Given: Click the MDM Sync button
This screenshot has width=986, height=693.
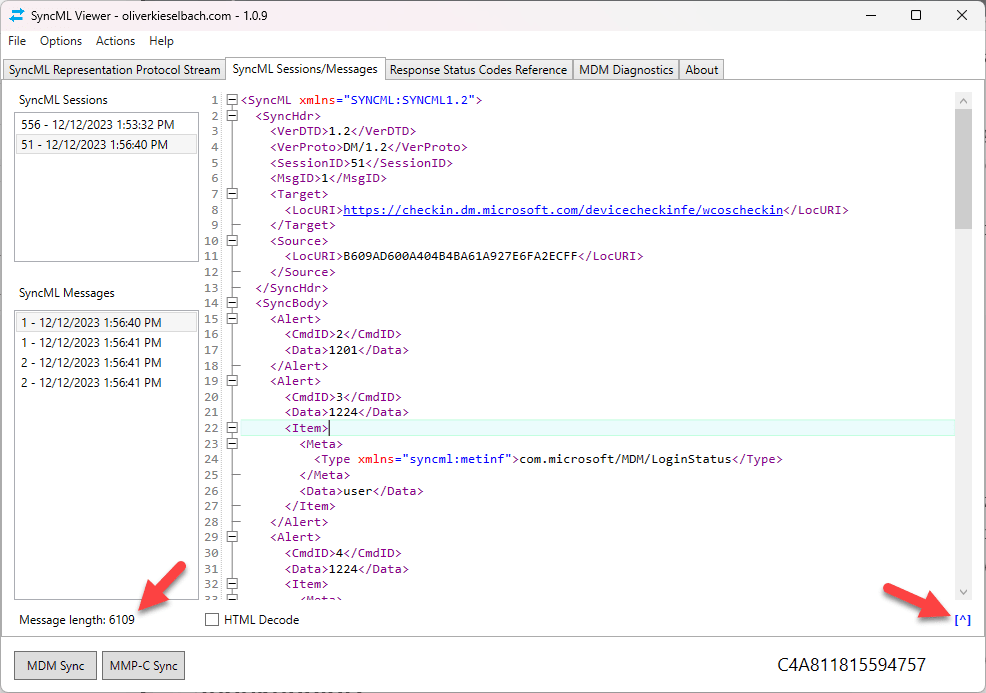Looking at the screenshot, I should point(55,665).
